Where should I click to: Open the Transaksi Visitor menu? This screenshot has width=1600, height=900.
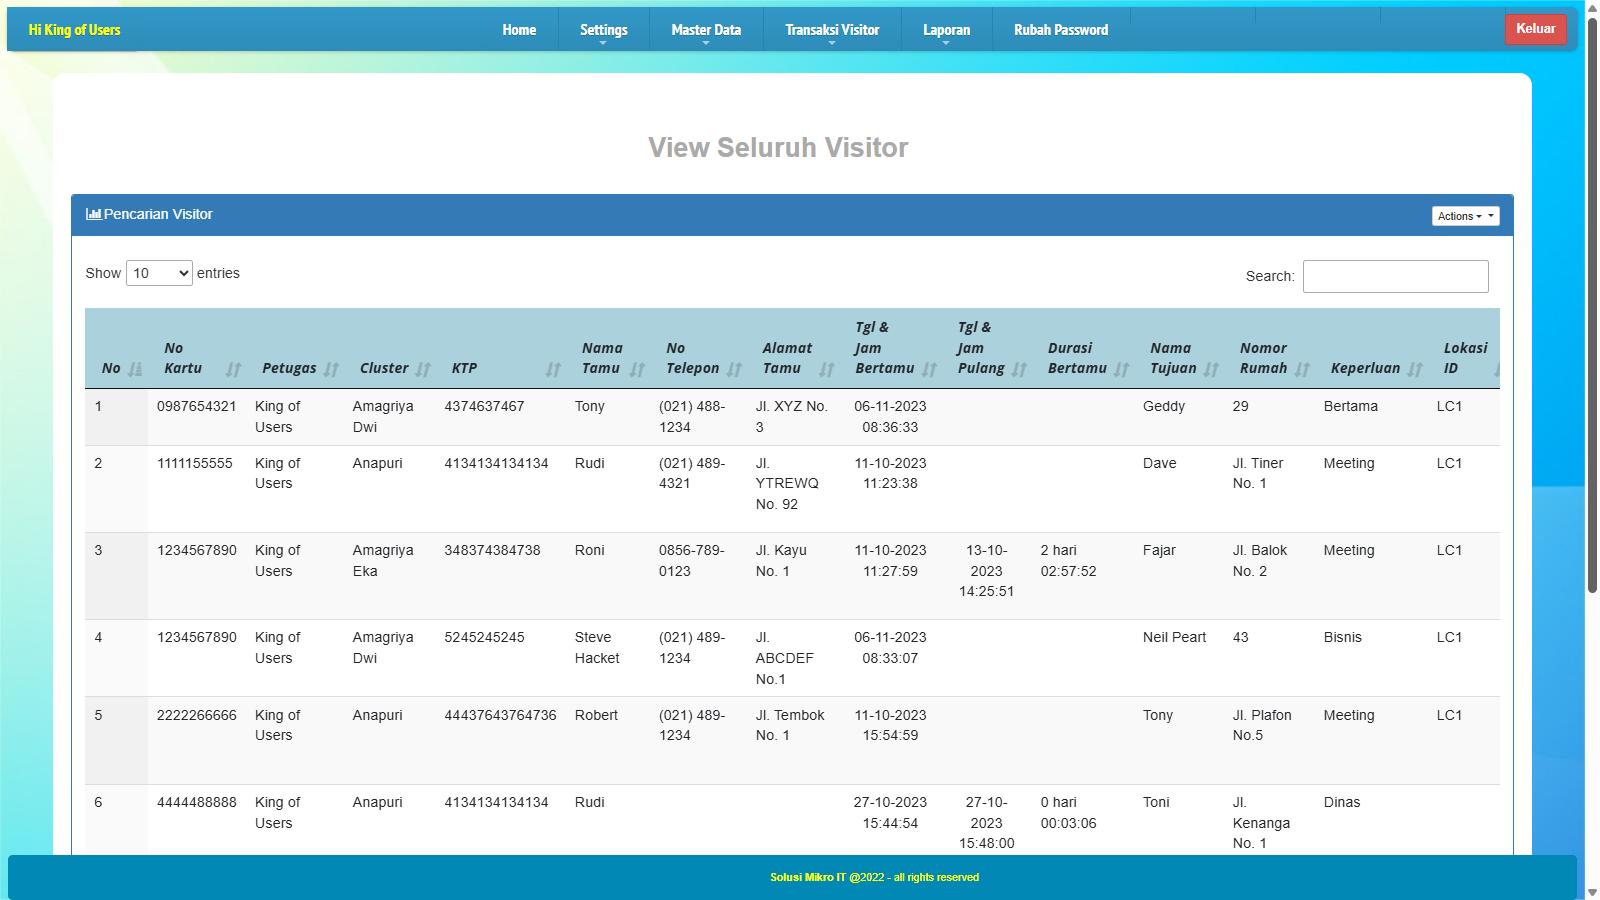tap(831, 30)
